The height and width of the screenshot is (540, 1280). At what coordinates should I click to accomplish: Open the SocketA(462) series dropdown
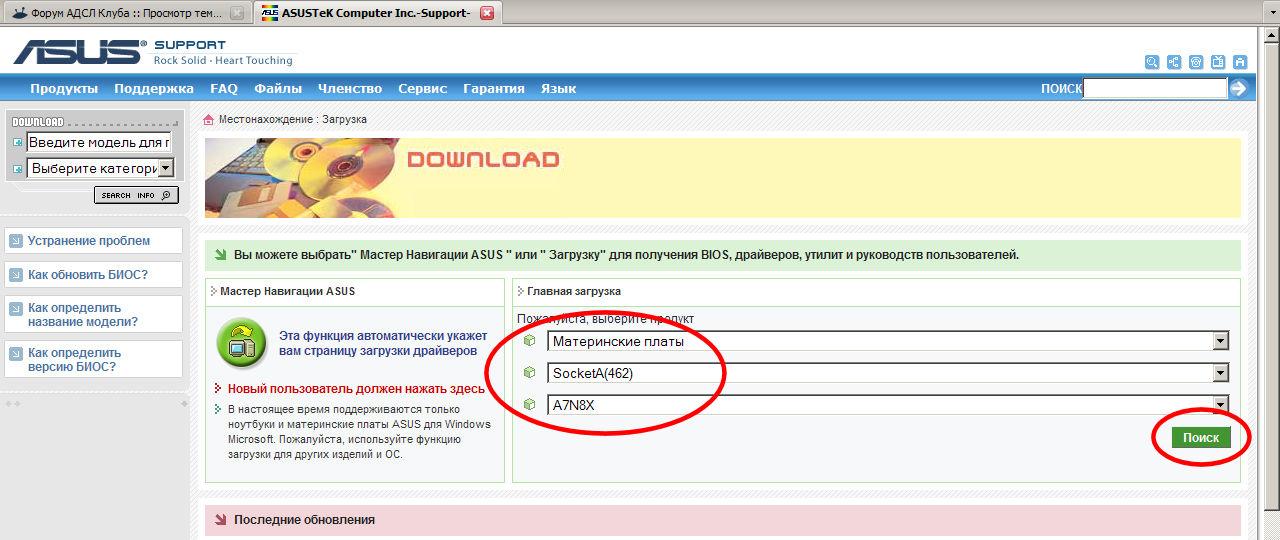pyautogui.click(x=888, y=373)
